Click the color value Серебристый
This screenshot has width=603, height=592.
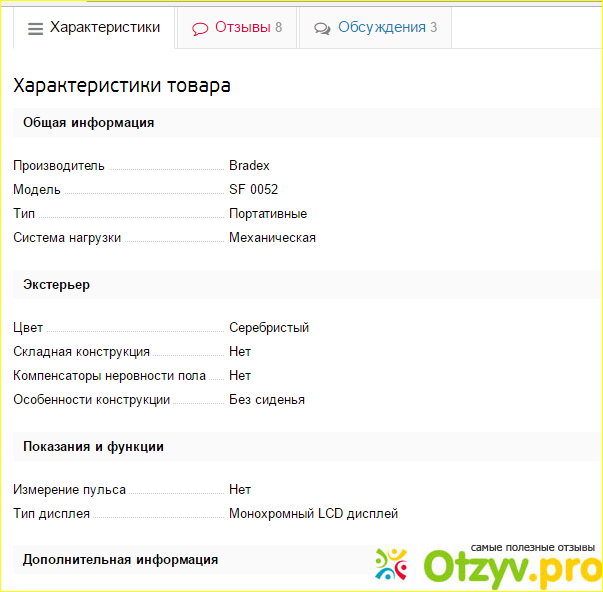268,328
